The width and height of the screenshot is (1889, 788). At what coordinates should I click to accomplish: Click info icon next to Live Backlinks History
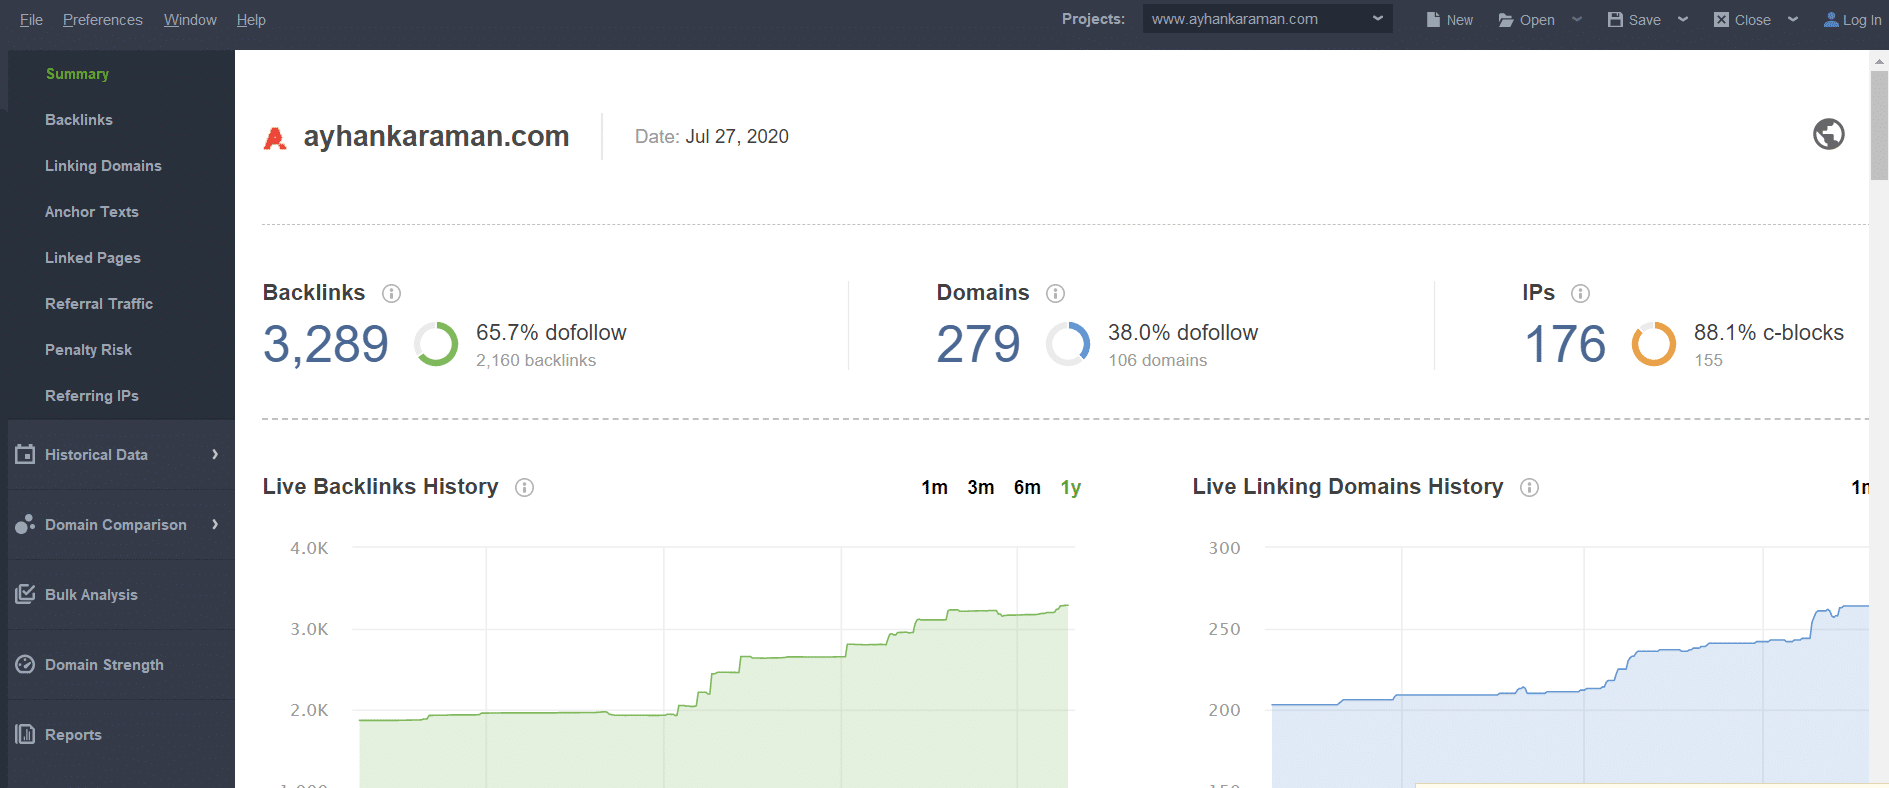[525, 487]
